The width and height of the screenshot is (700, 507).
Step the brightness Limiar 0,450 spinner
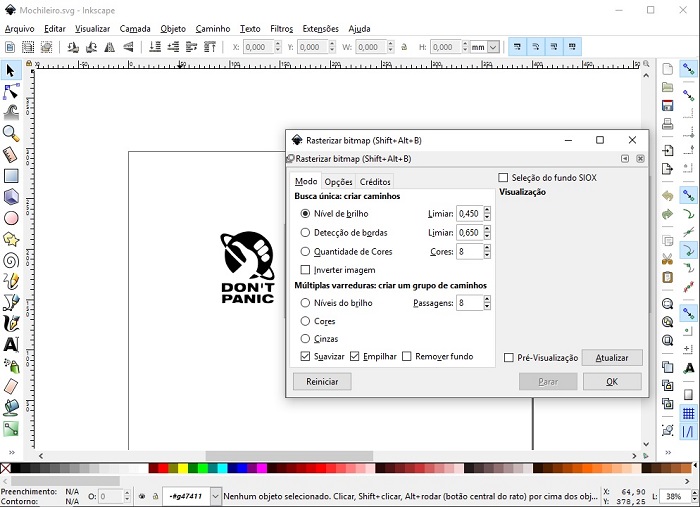pos(487,213)
